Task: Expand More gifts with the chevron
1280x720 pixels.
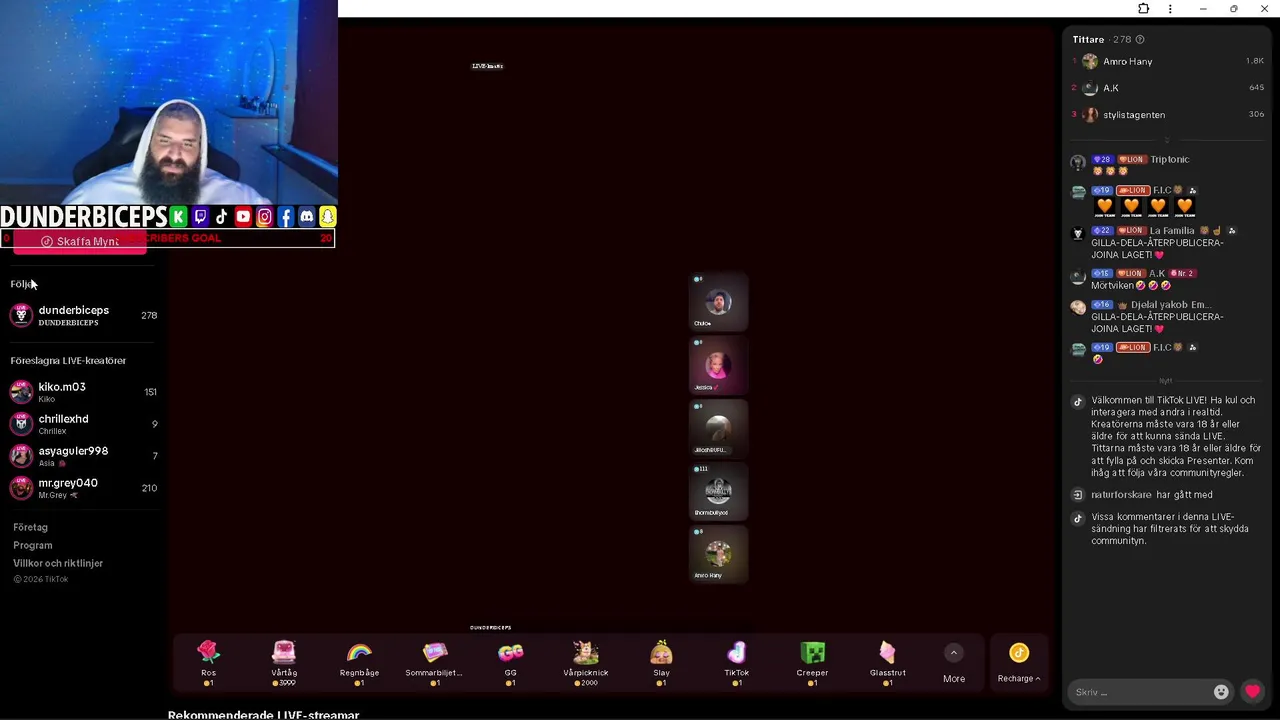Action: [954, 653]
